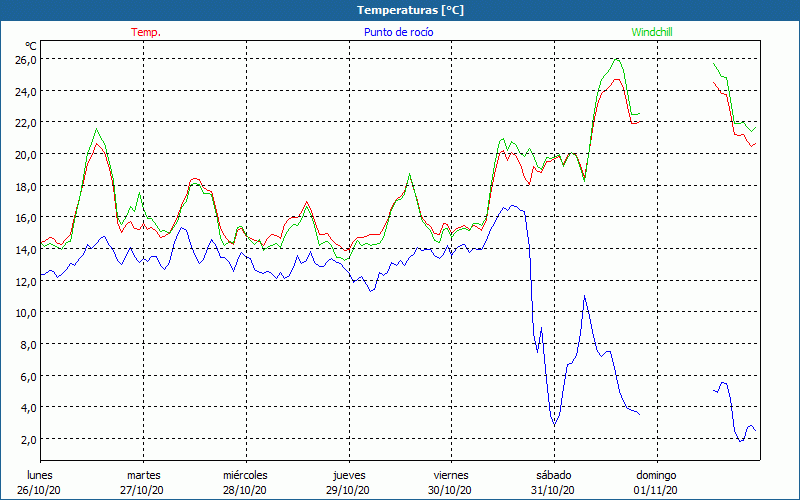Image resolution: width=800 pixels, height=500 pixels.
Task: Click the 'martes' day label
Action: point(144,475)
